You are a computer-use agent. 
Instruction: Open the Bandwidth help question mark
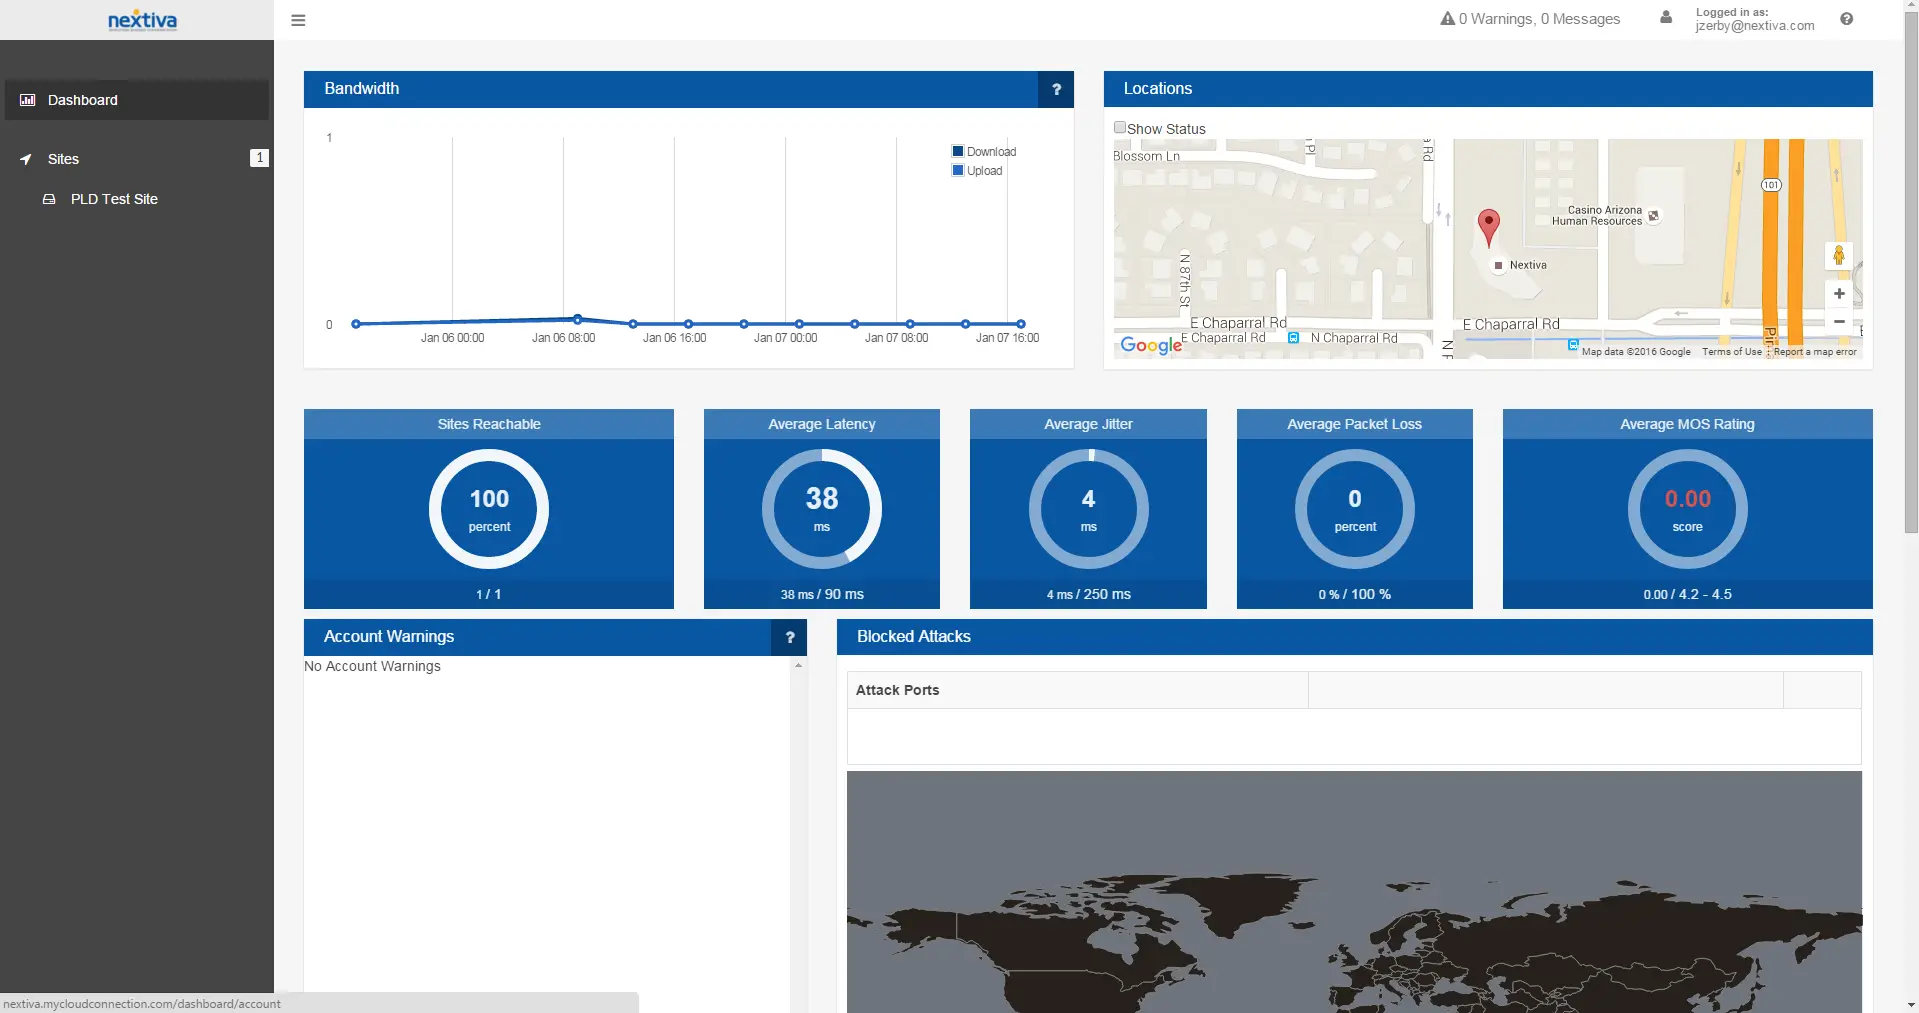point(1056,89)
